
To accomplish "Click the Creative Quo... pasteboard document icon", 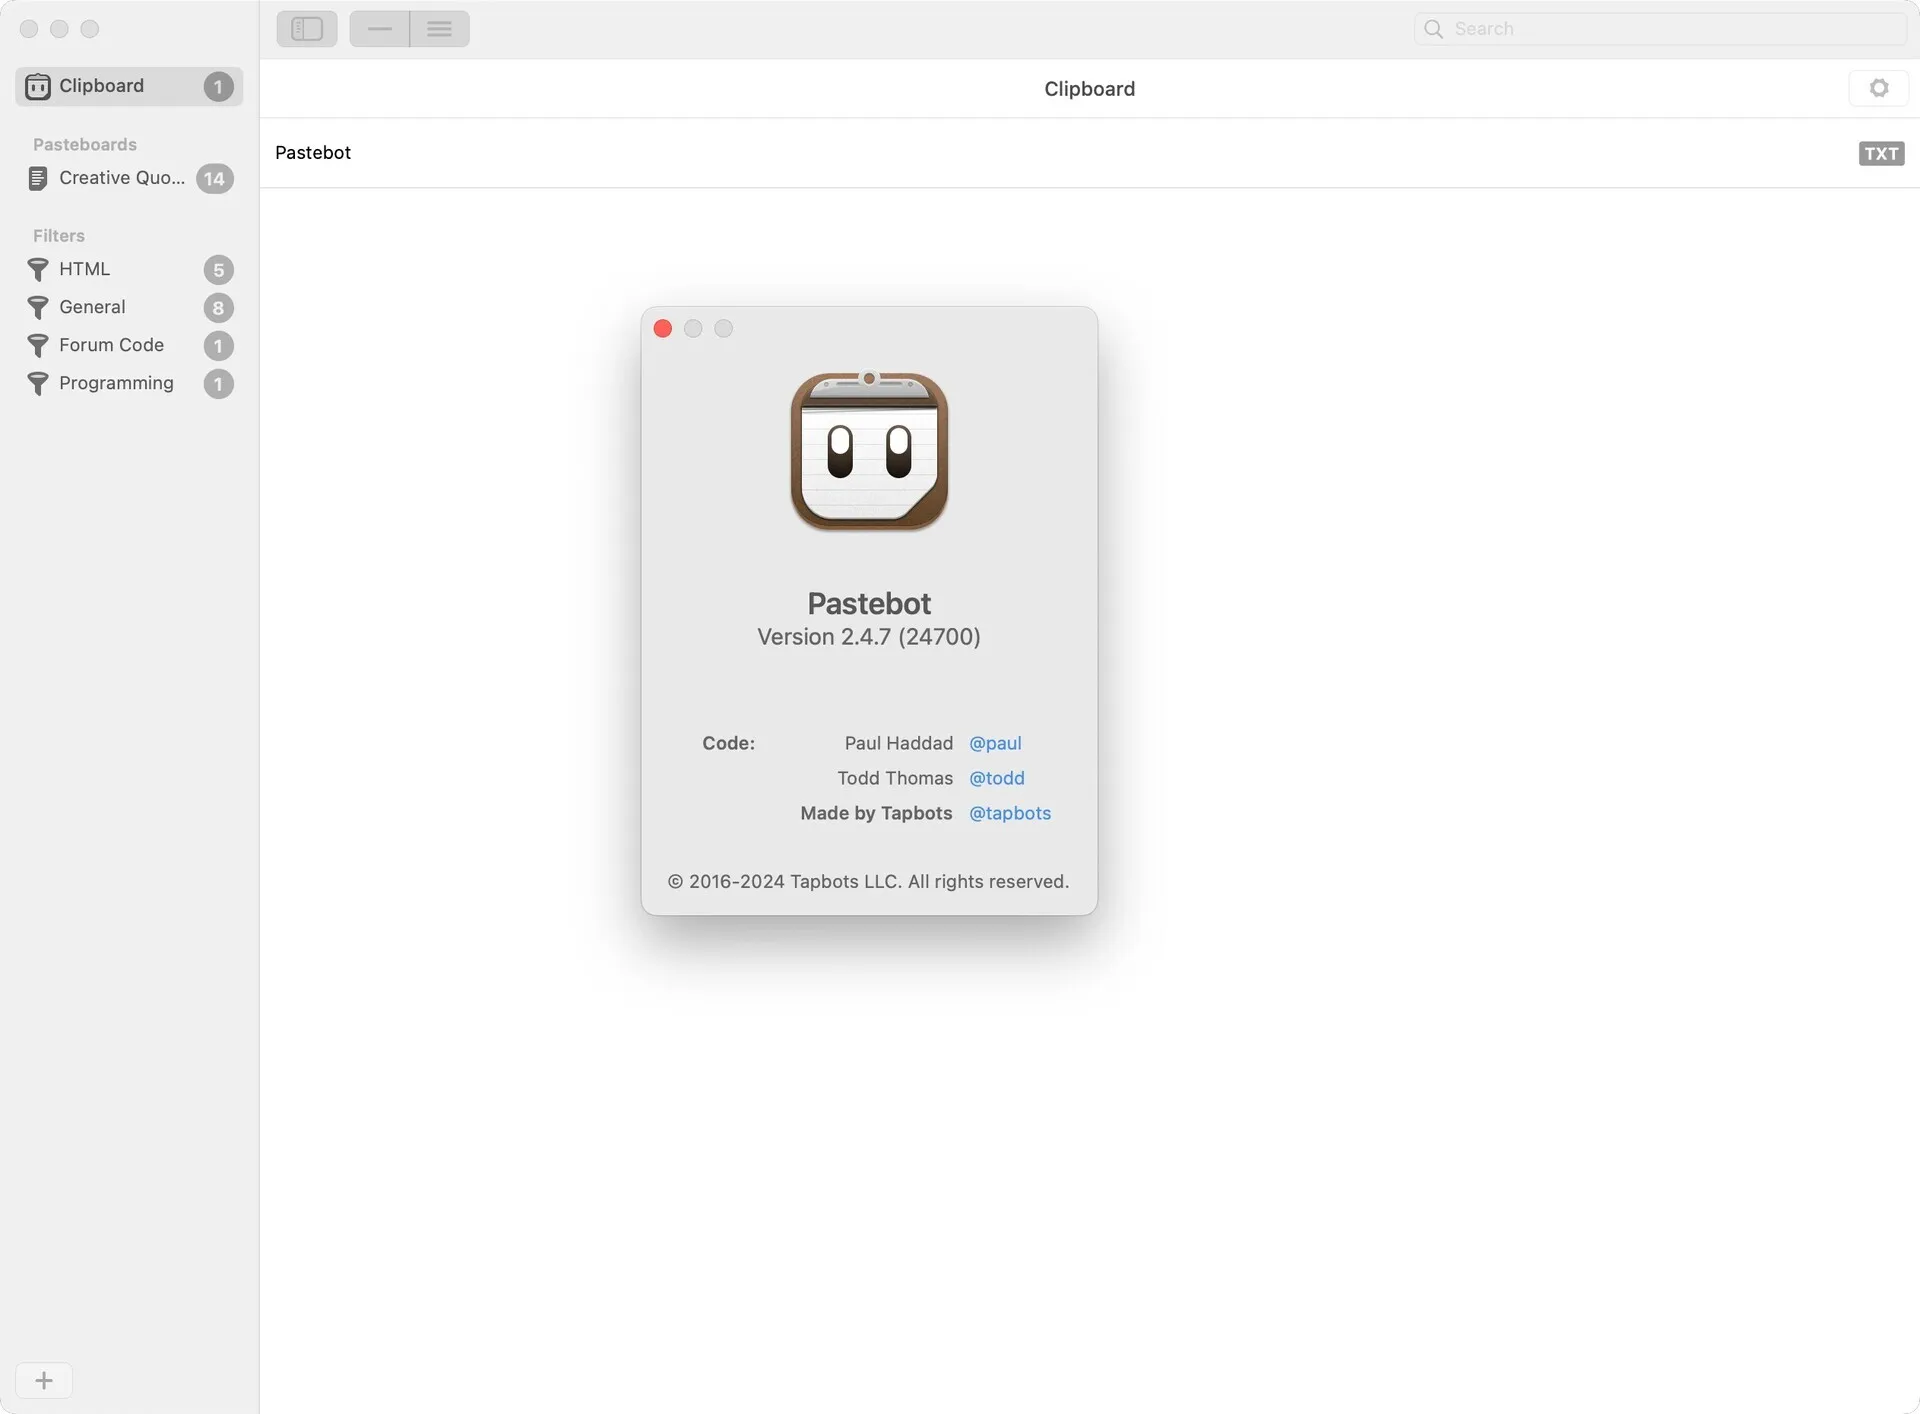I will [x=38, y=178].
